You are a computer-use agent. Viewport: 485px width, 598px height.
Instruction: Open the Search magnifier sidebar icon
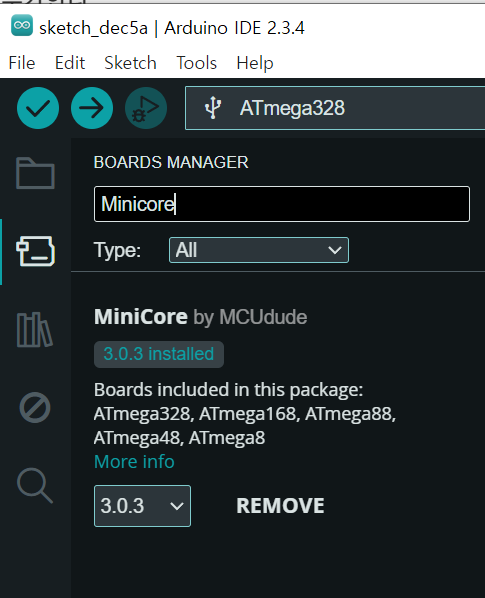click(35, 485)
